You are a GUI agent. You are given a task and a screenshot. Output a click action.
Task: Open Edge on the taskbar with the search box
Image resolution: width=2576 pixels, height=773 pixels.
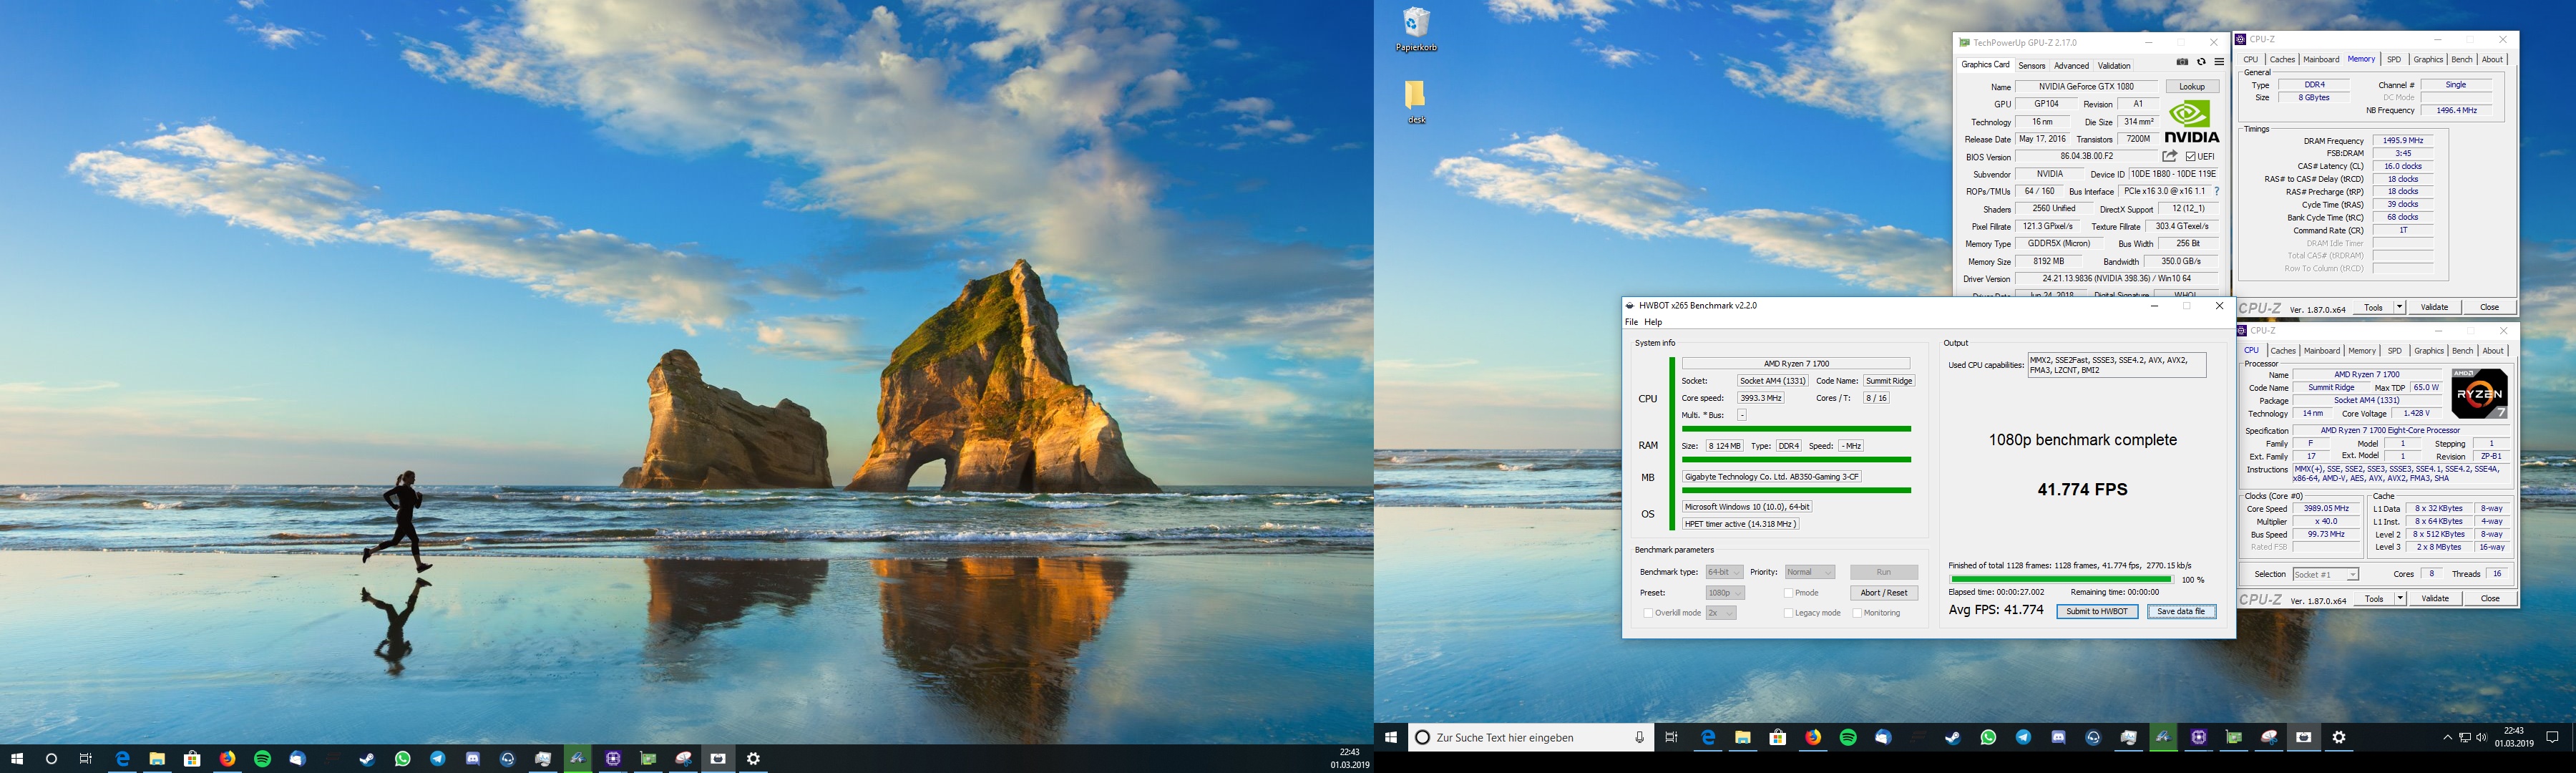point(1708,737)
